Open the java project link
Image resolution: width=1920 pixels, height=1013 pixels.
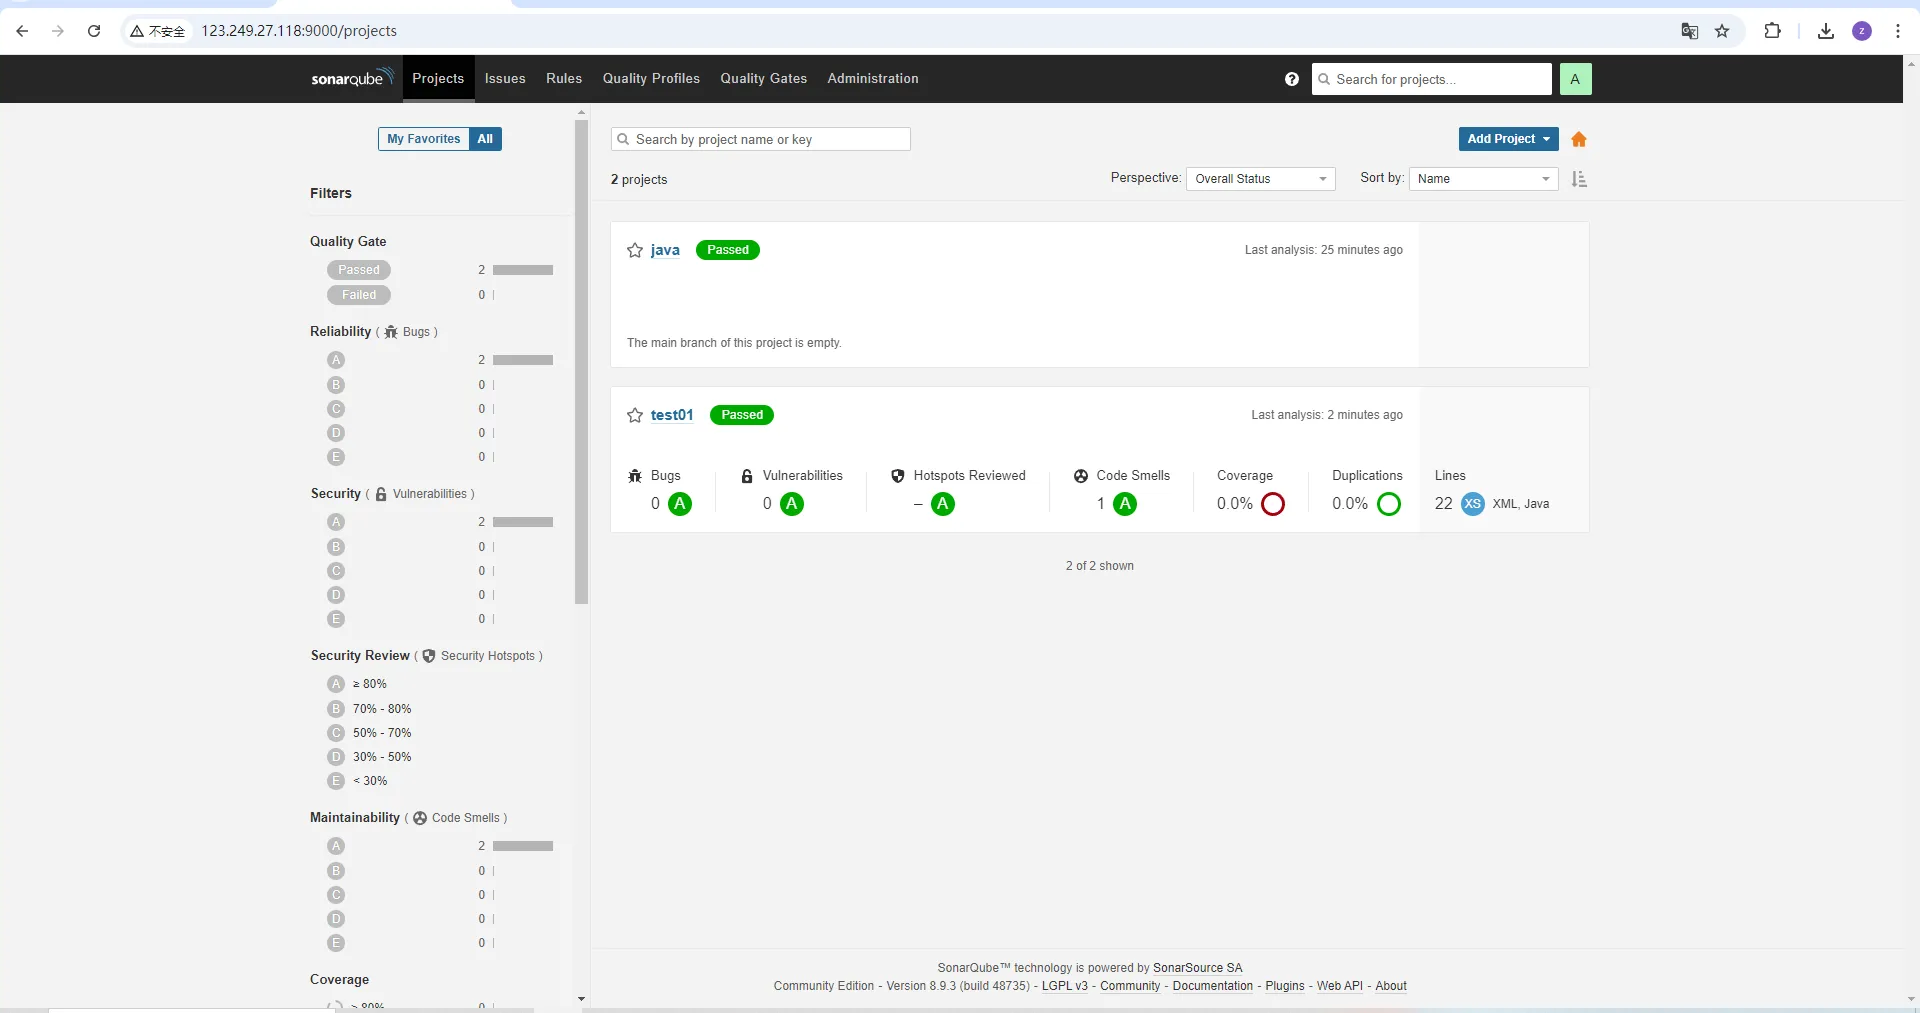(665, 250)
